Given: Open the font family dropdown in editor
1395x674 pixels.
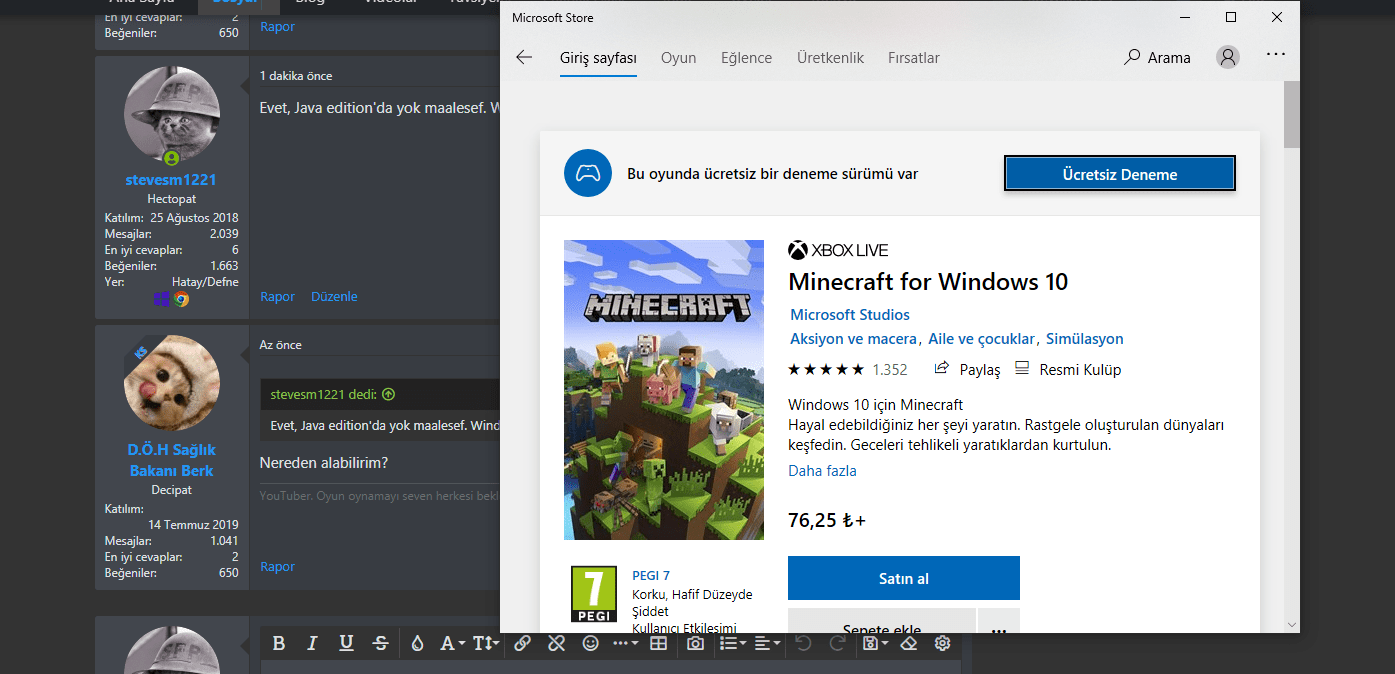Looking at the screenshot, I should pos(452,643).
